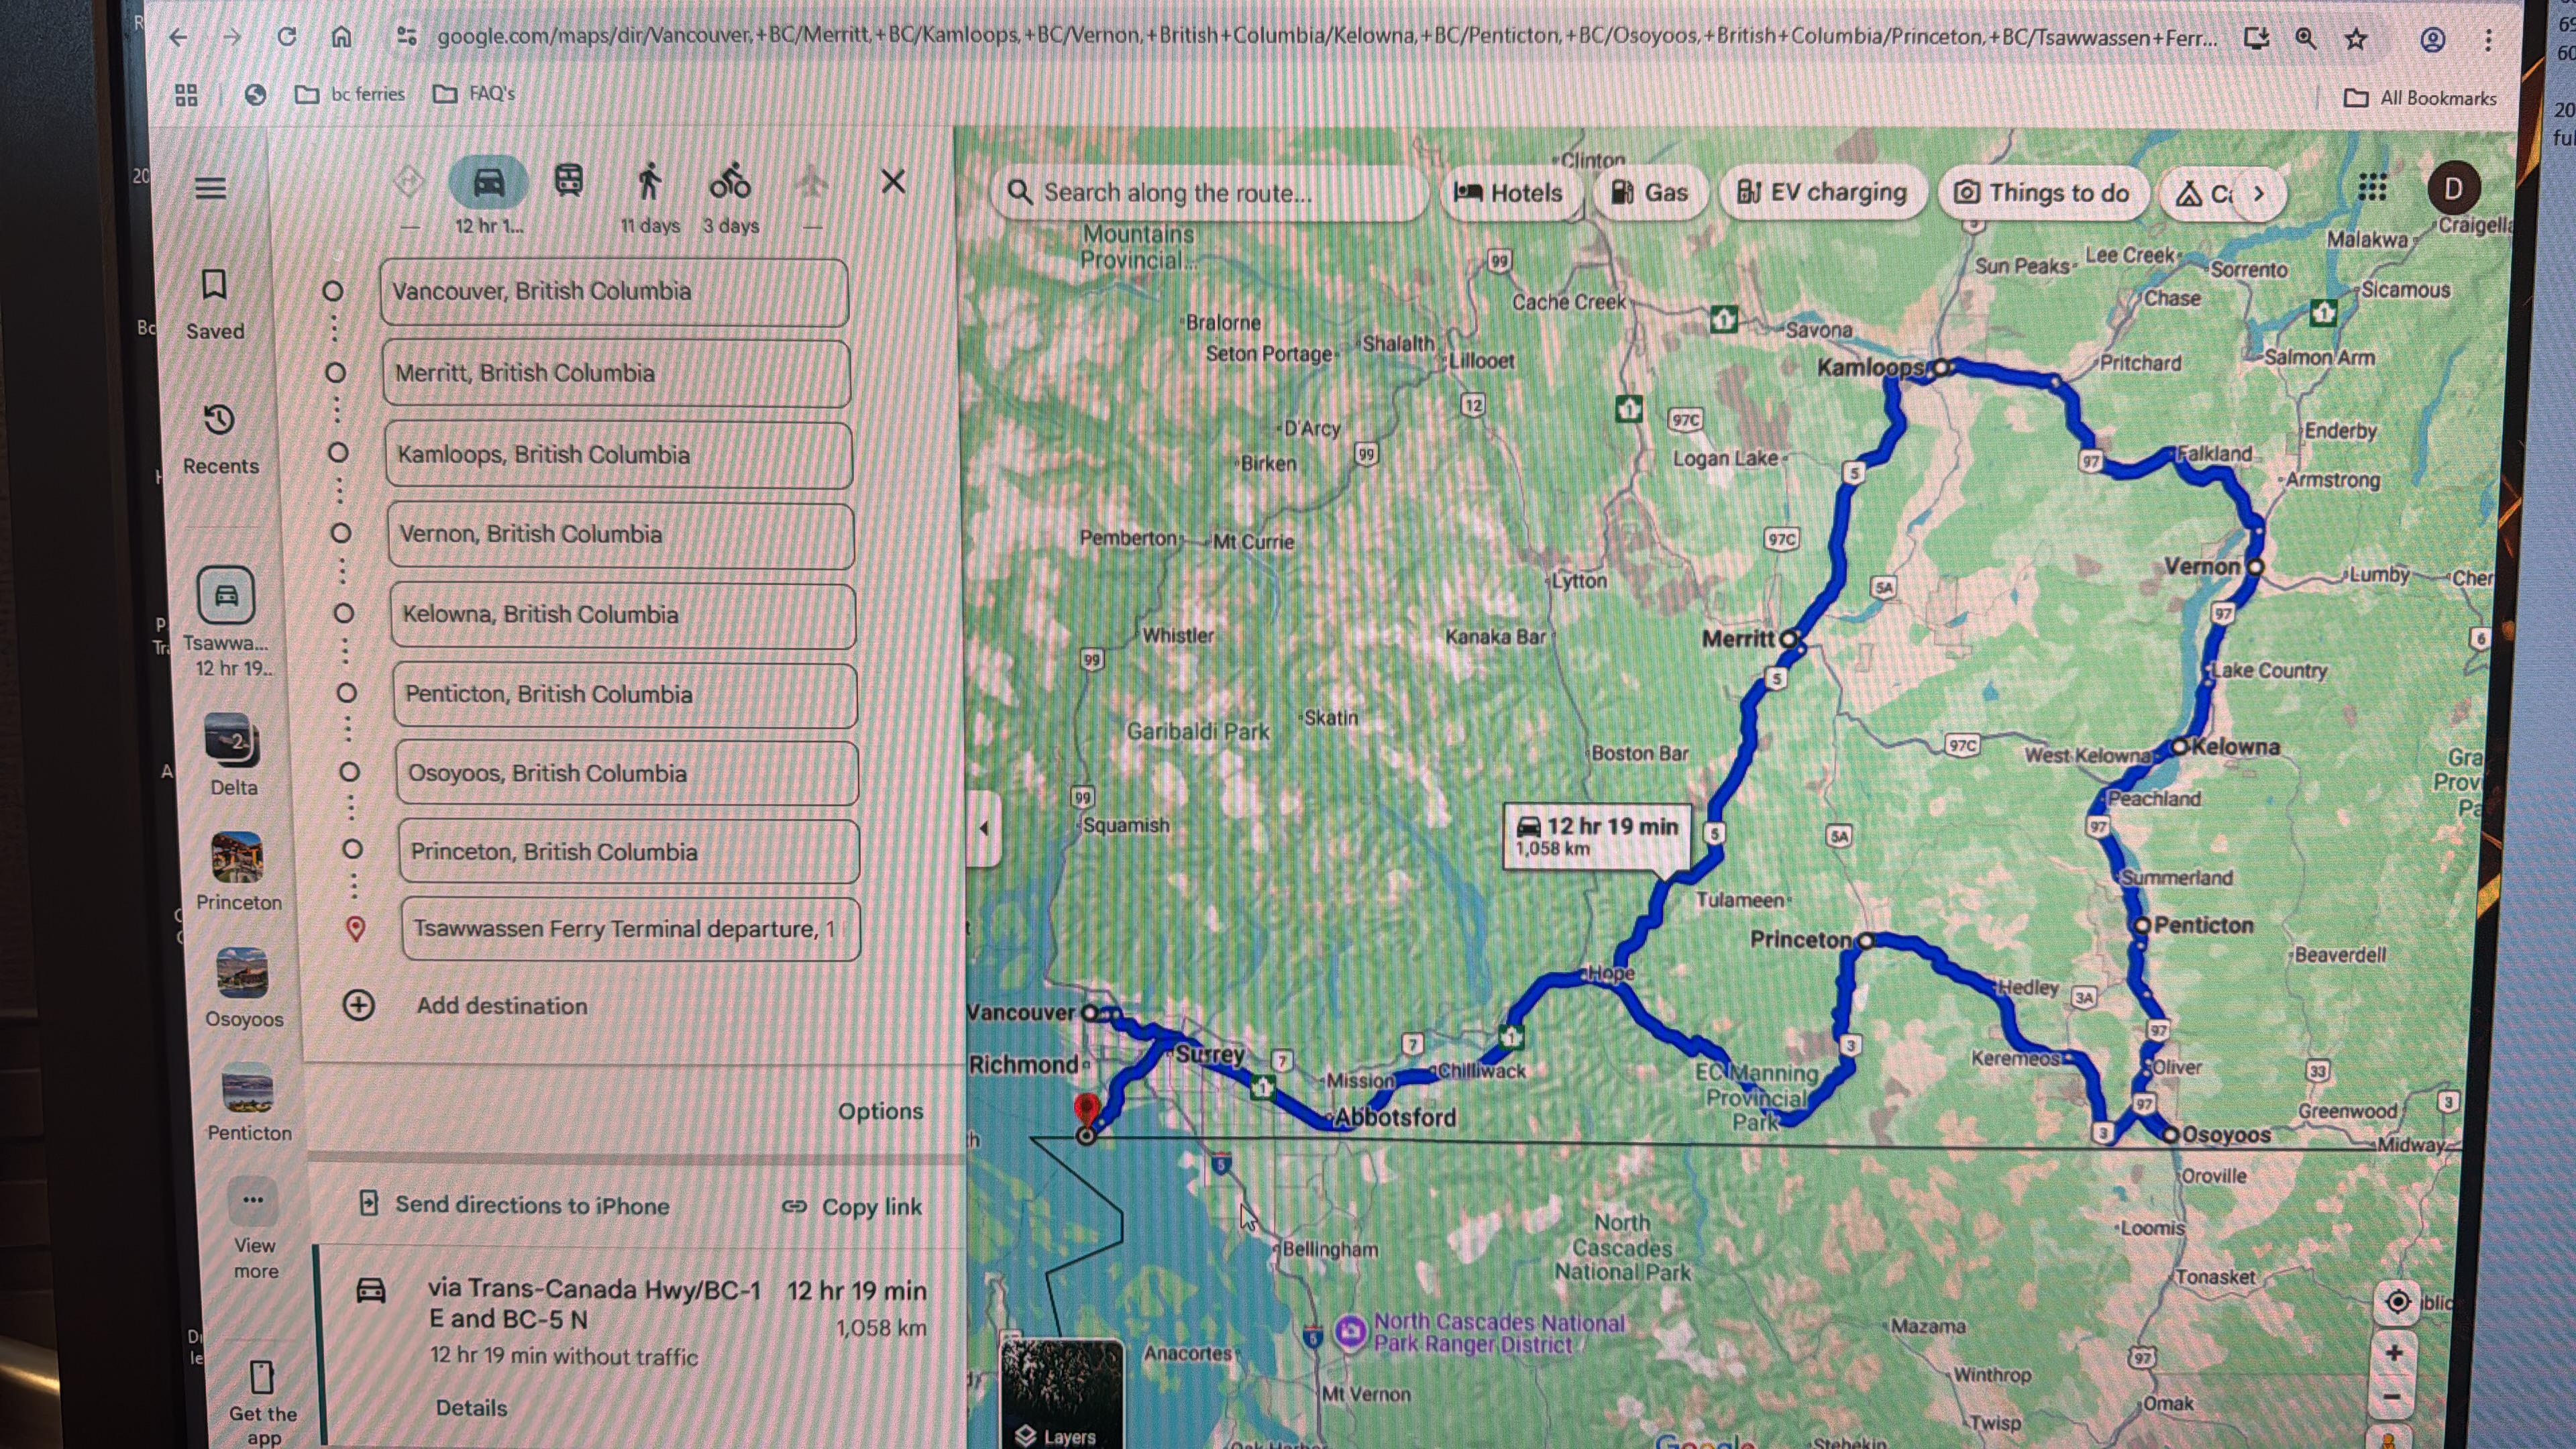Select Walking travel mode
Image resolution: width=2576 pixels, height=1449 pixels.
(649, 182)
